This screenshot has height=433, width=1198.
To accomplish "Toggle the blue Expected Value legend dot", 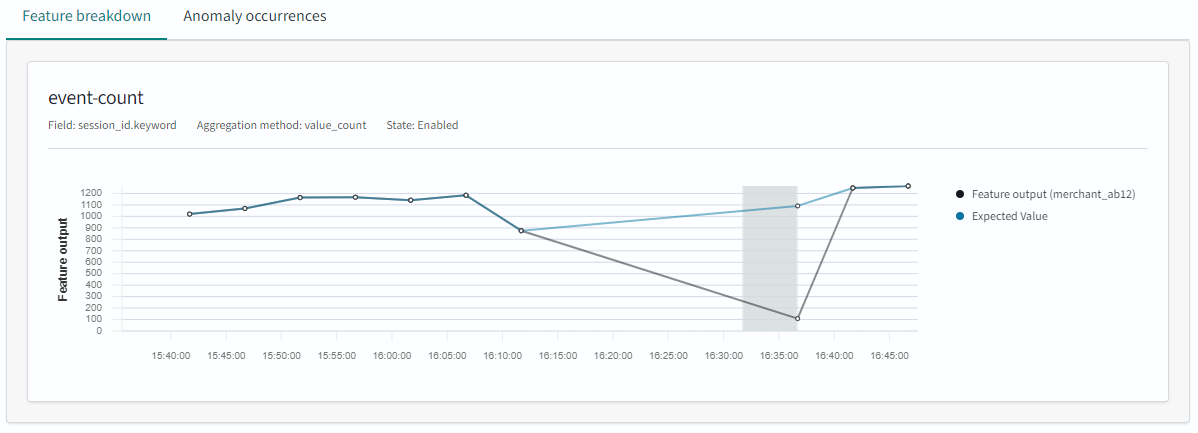I will tap(960, 216).
